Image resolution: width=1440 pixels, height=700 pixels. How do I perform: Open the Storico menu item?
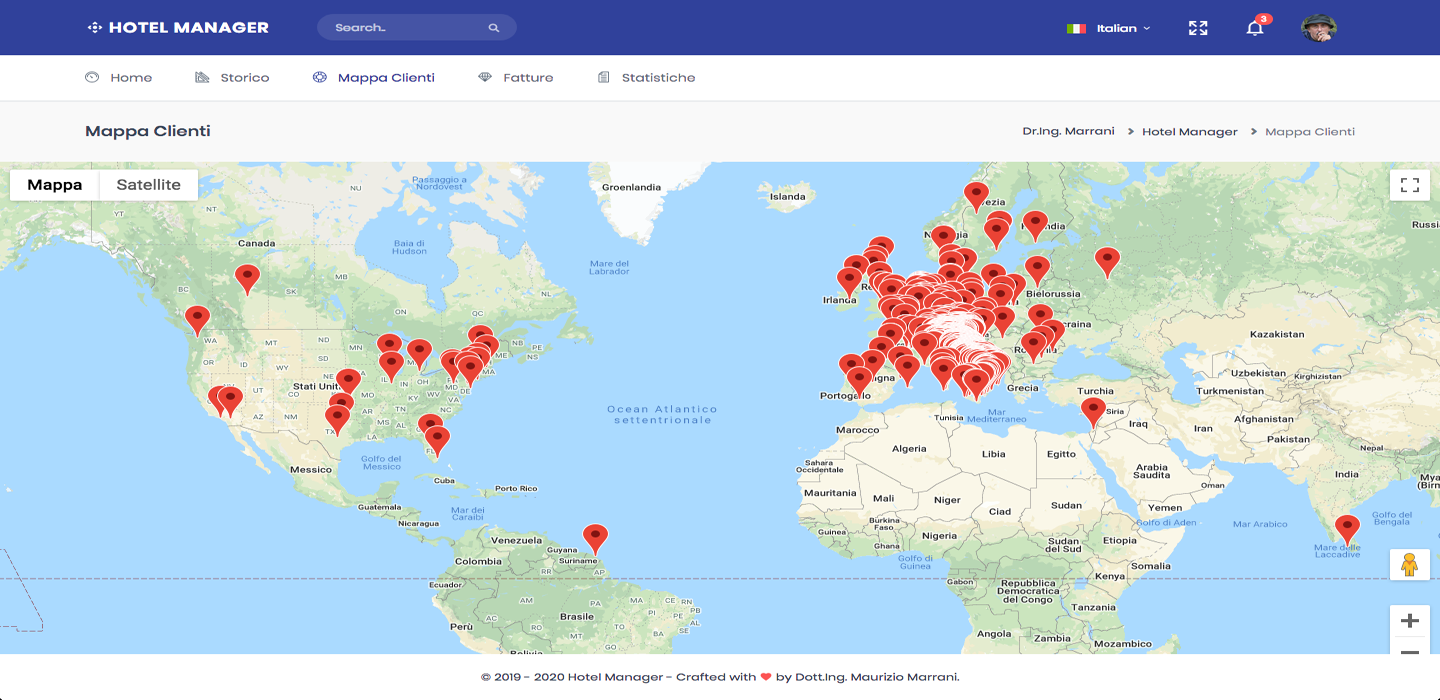[x=232, y=77]
